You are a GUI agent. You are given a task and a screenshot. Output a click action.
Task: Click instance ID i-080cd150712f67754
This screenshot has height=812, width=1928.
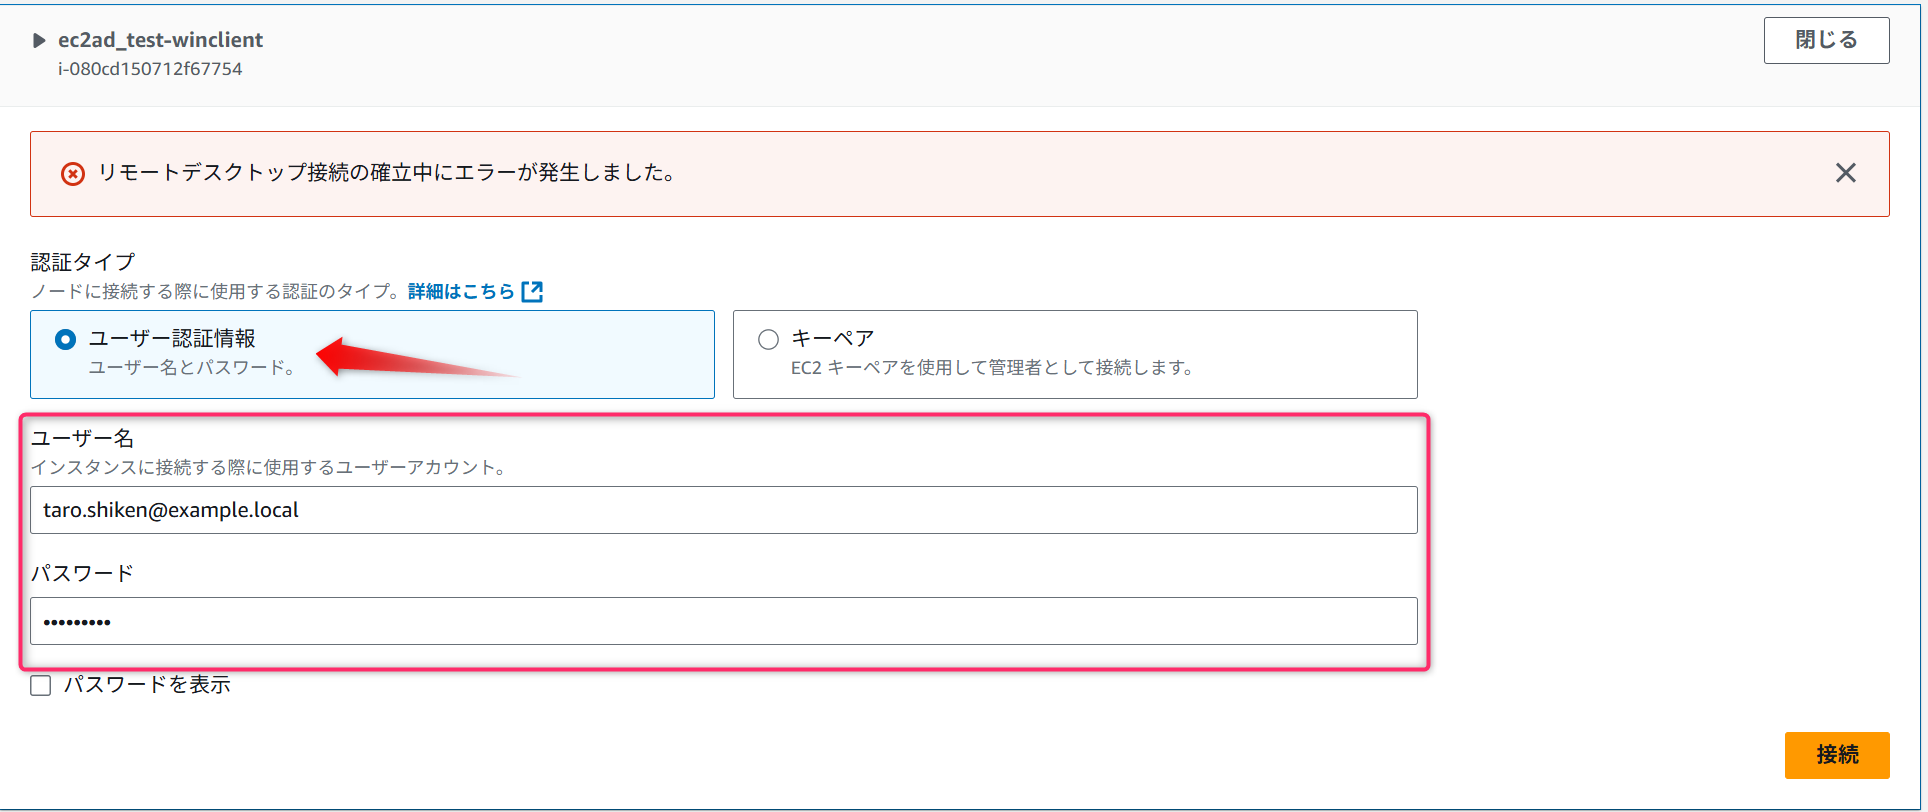[150, 69]
